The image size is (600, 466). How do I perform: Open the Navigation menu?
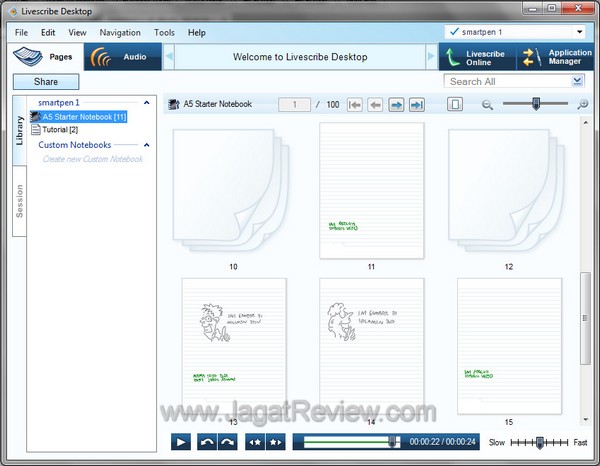[x=120, y=33]
